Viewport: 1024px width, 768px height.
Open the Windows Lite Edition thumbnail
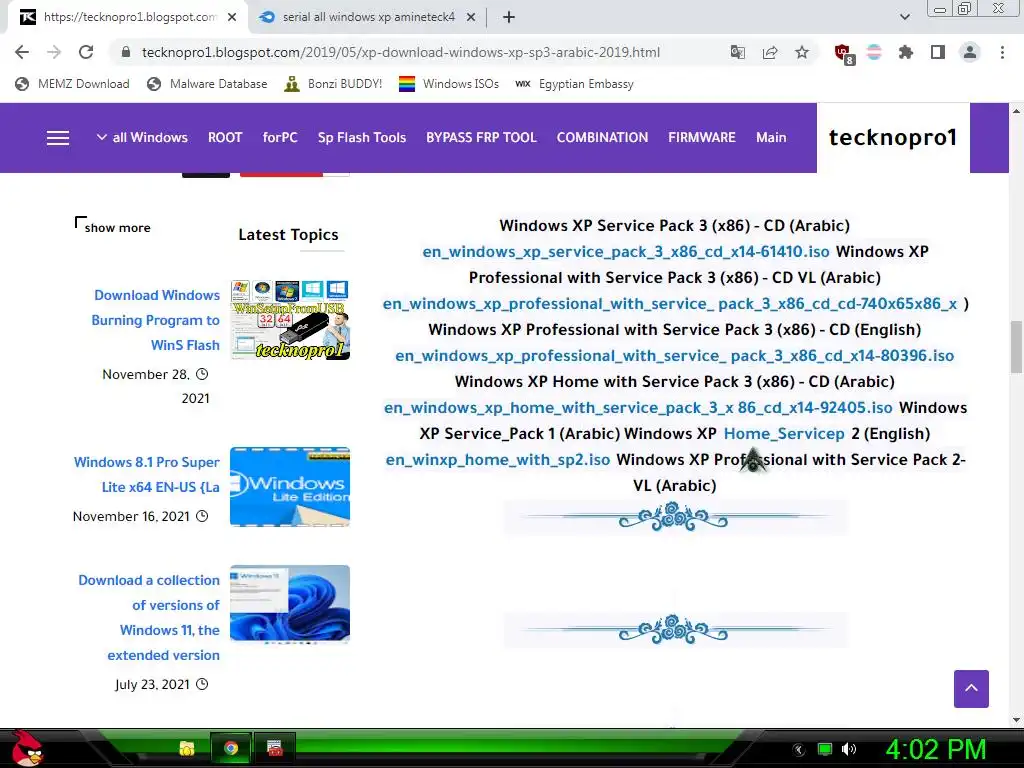click(290, 487)
